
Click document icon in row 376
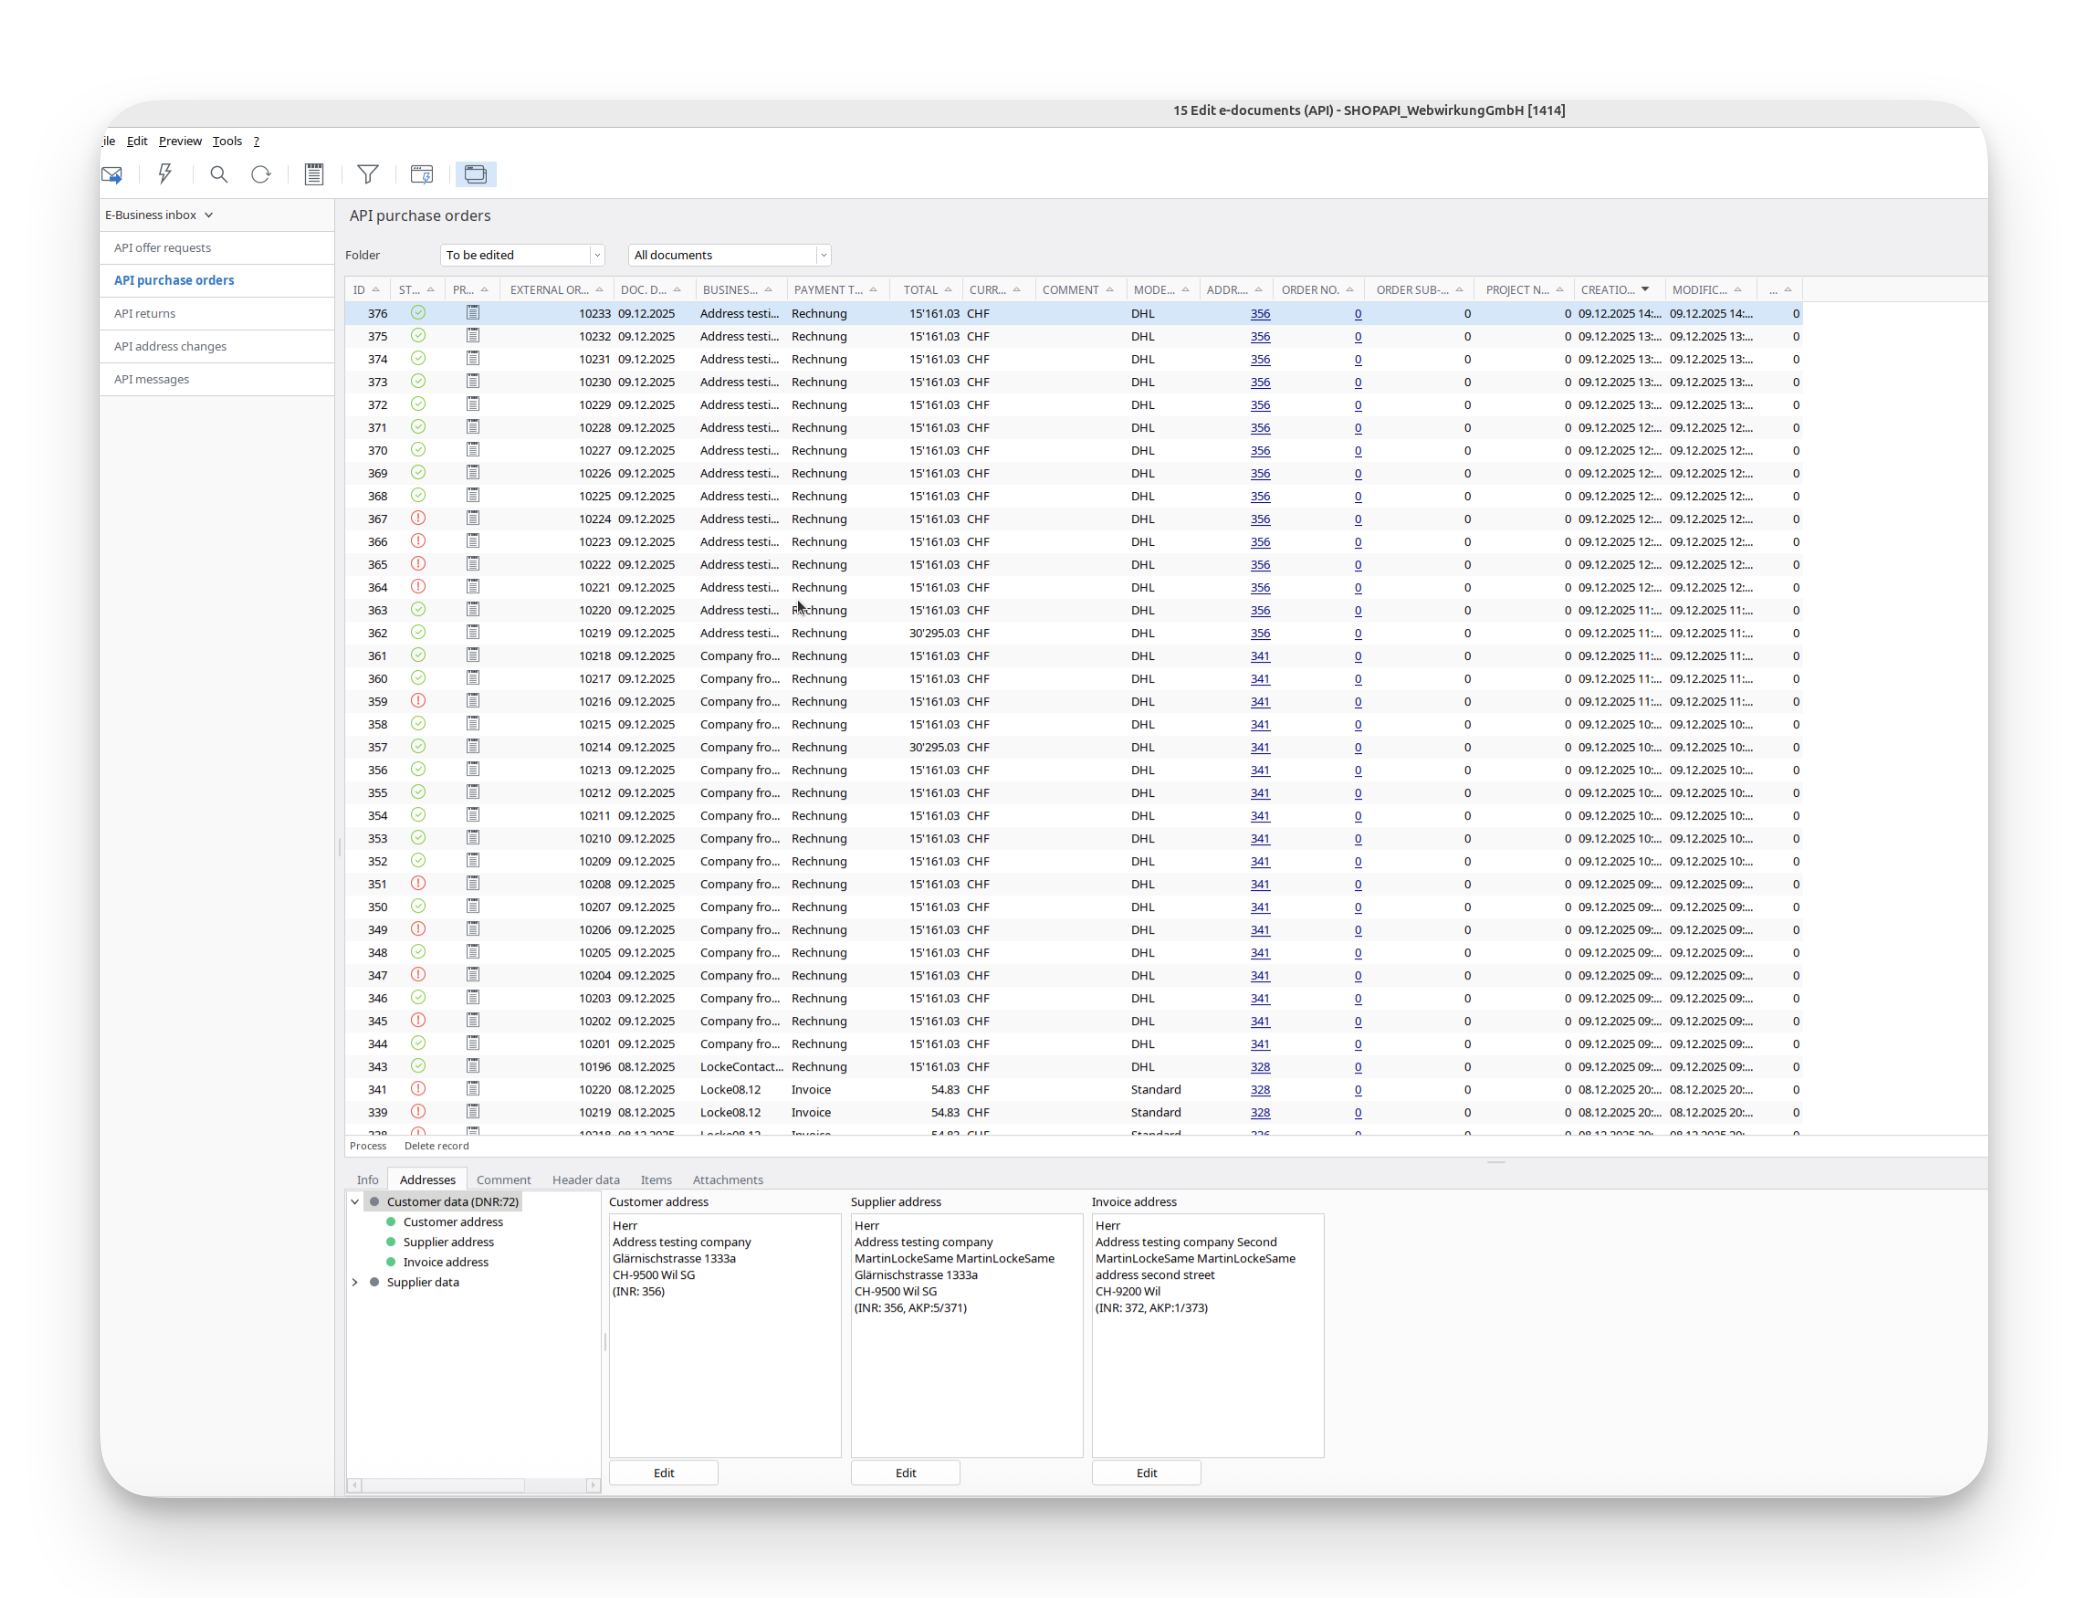(473, 313)
